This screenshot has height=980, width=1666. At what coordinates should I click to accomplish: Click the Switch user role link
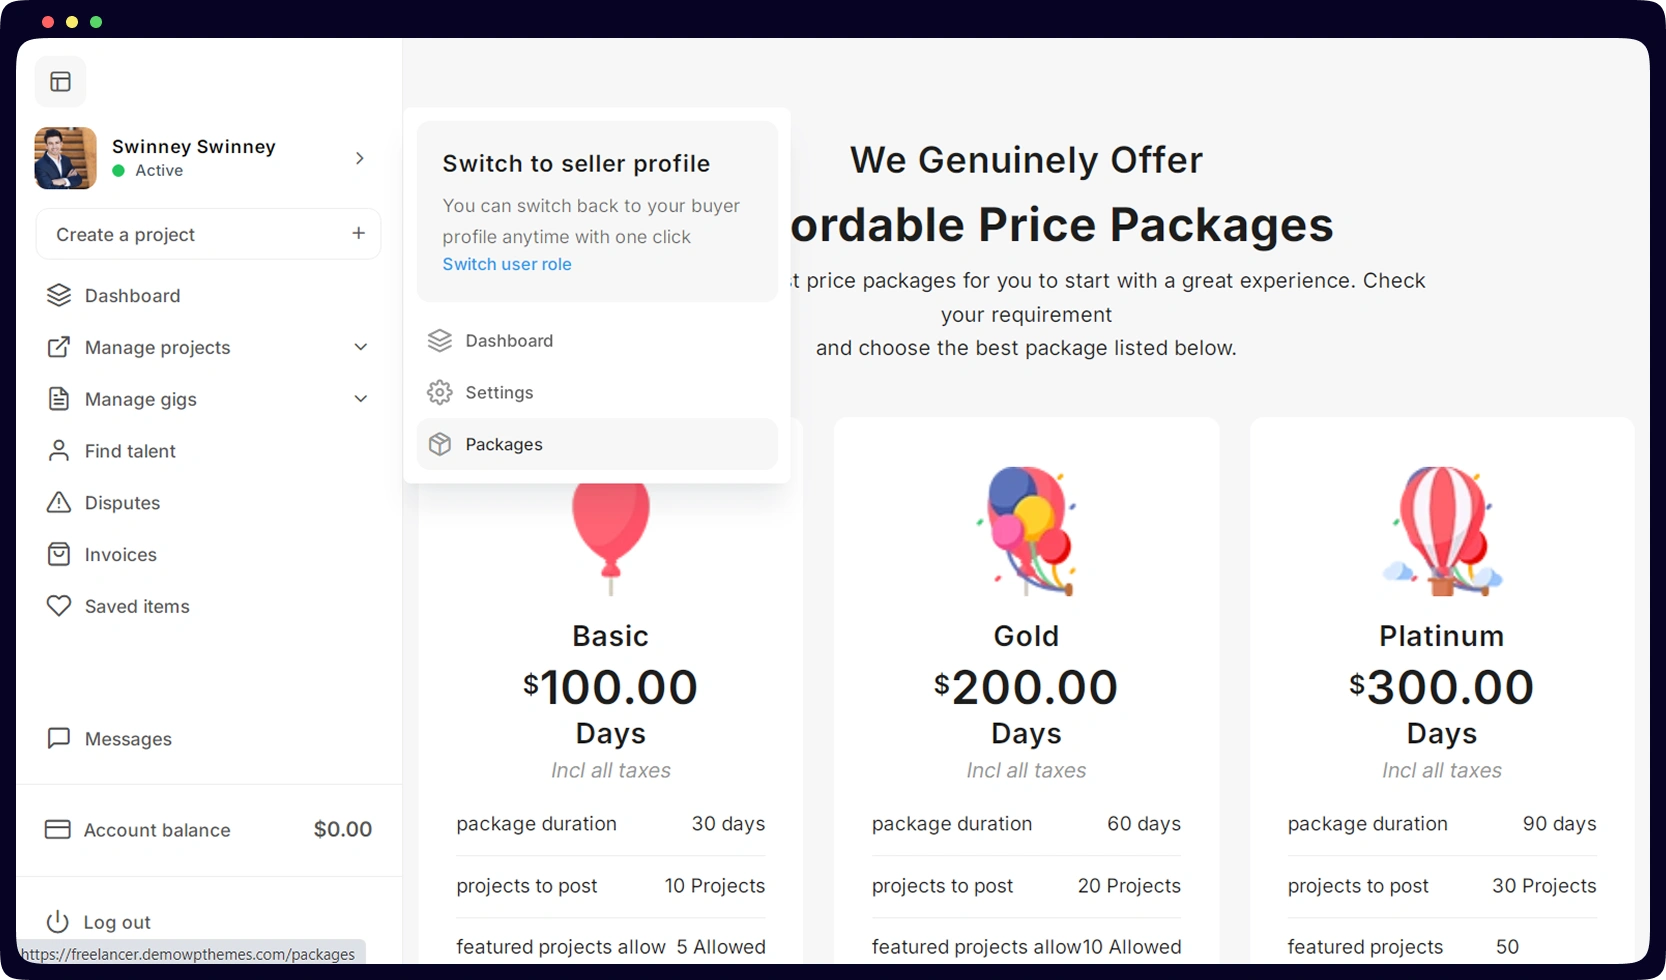pos(507,264)
